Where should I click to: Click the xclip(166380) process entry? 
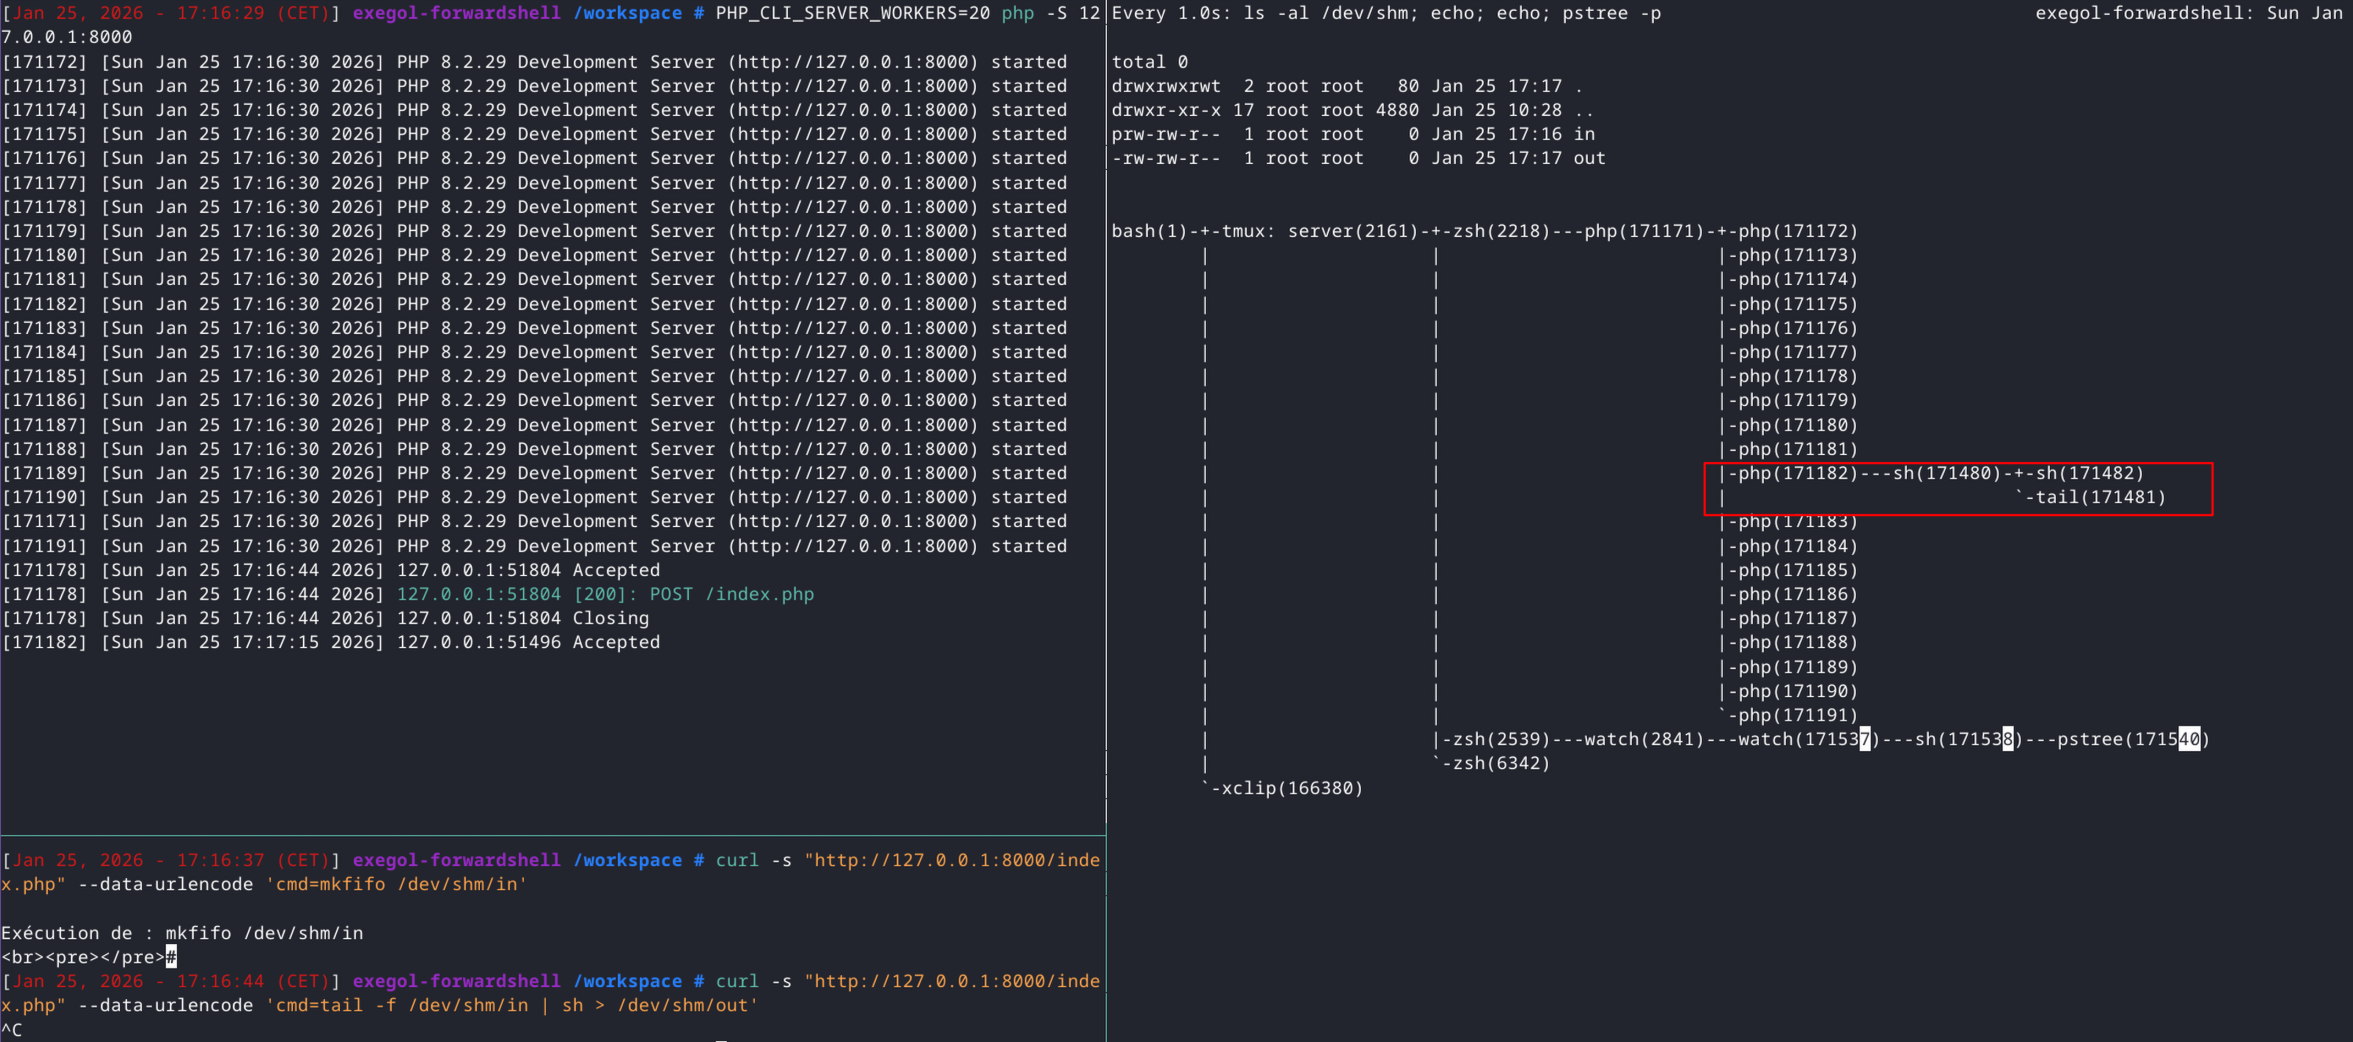tap(1287, 787)
